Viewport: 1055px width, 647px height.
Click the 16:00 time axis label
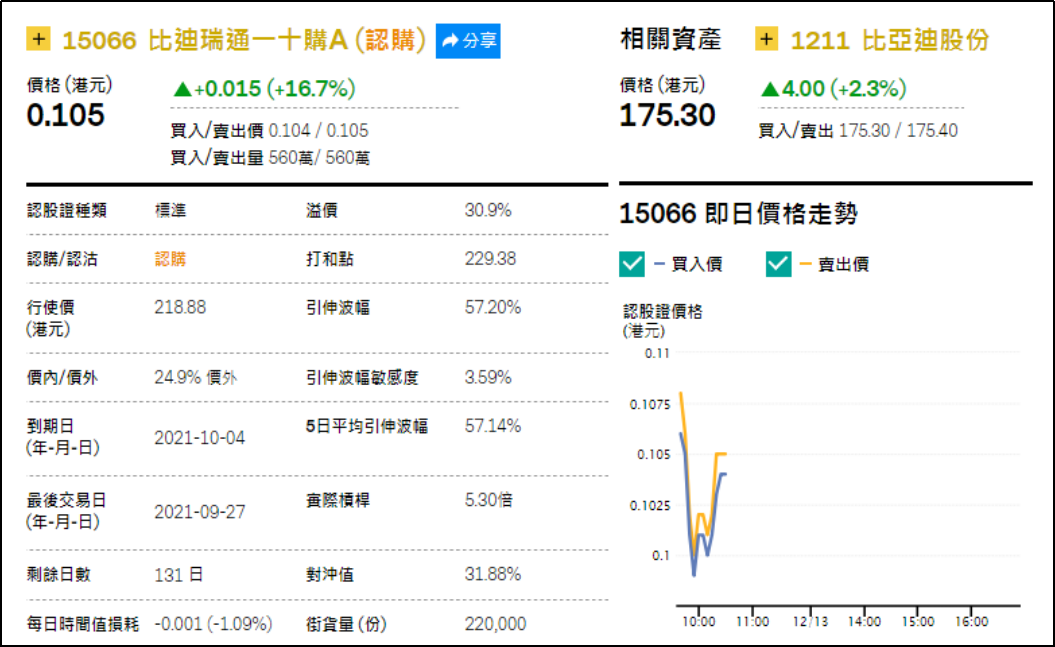(972, 621)
